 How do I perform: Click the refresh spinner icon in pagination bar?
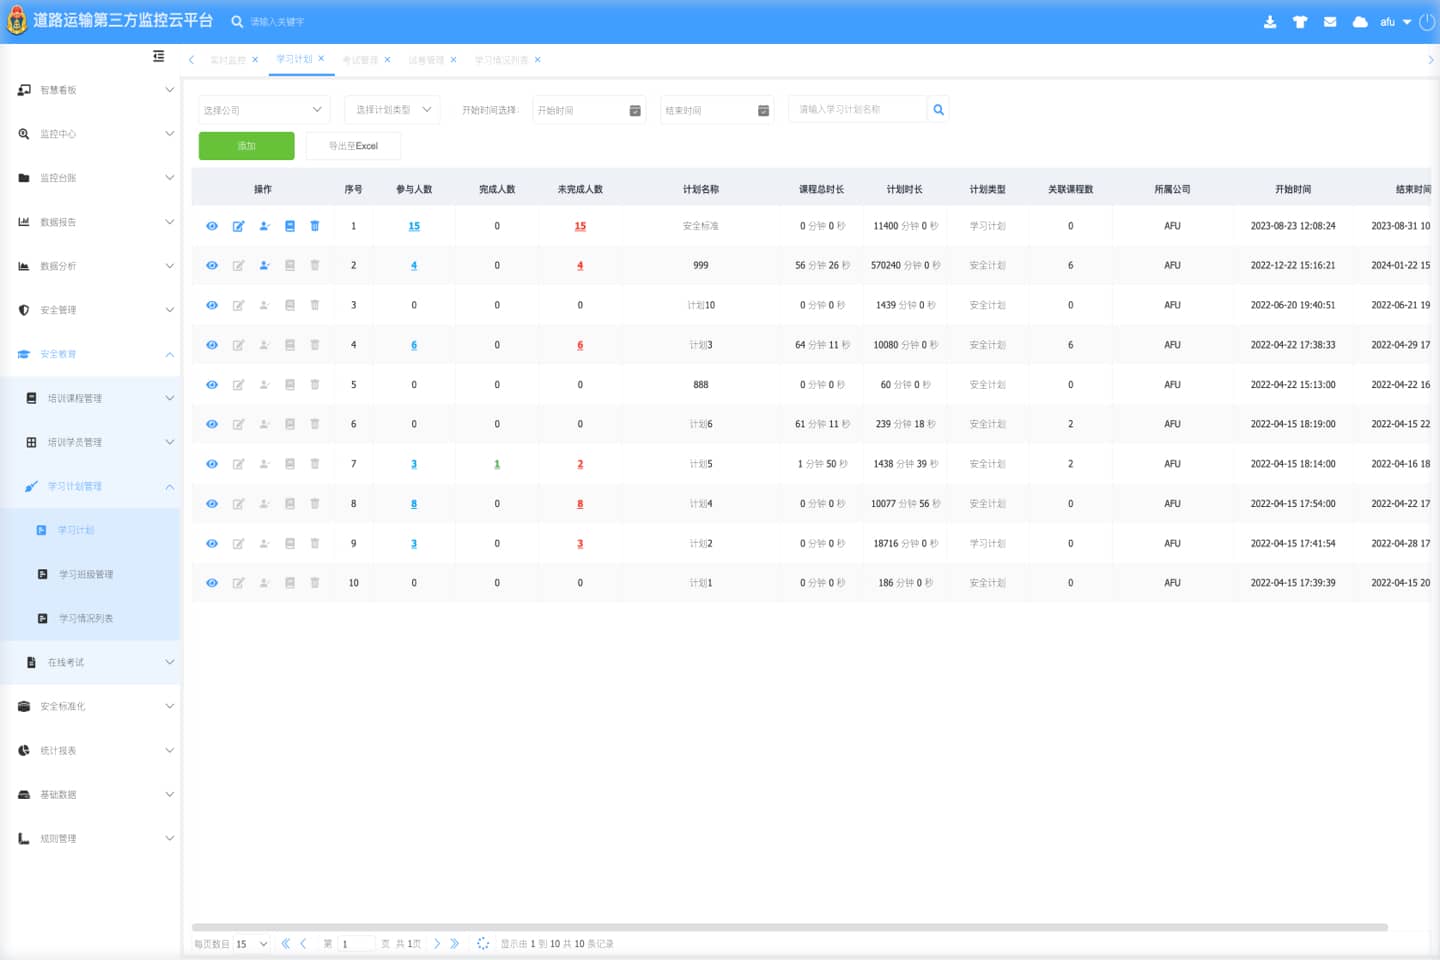tap(483, 943)
